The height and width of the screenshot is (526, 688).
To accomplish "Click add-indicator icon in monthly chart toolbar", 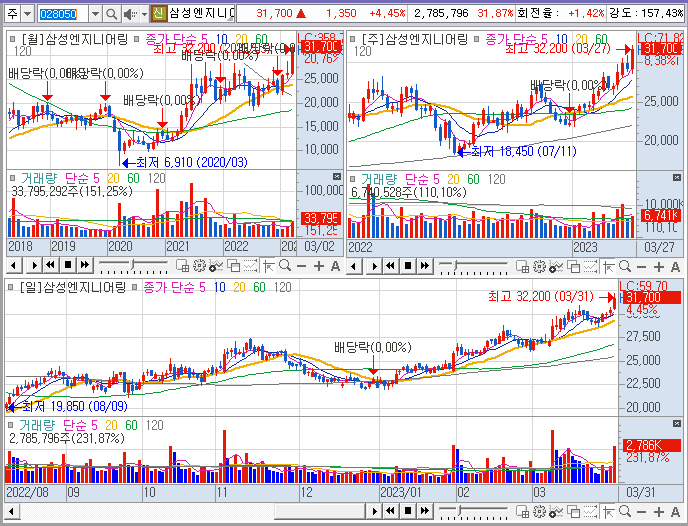I will [216, 266].
